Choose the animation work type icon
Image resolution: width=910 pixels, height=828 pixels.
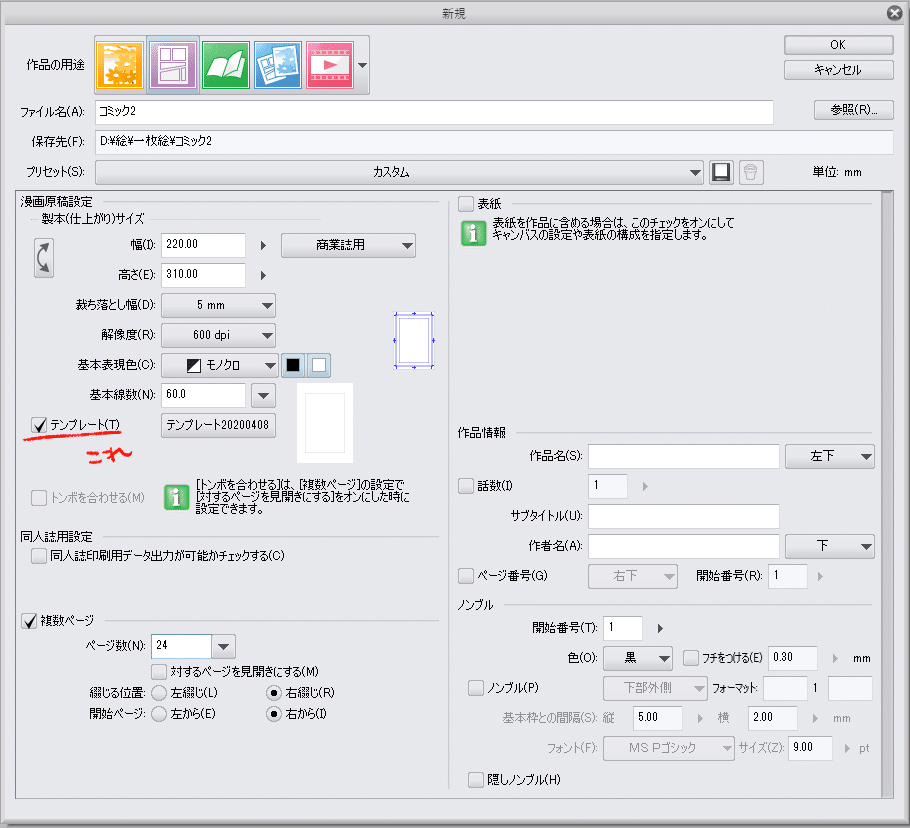[330, 64]
